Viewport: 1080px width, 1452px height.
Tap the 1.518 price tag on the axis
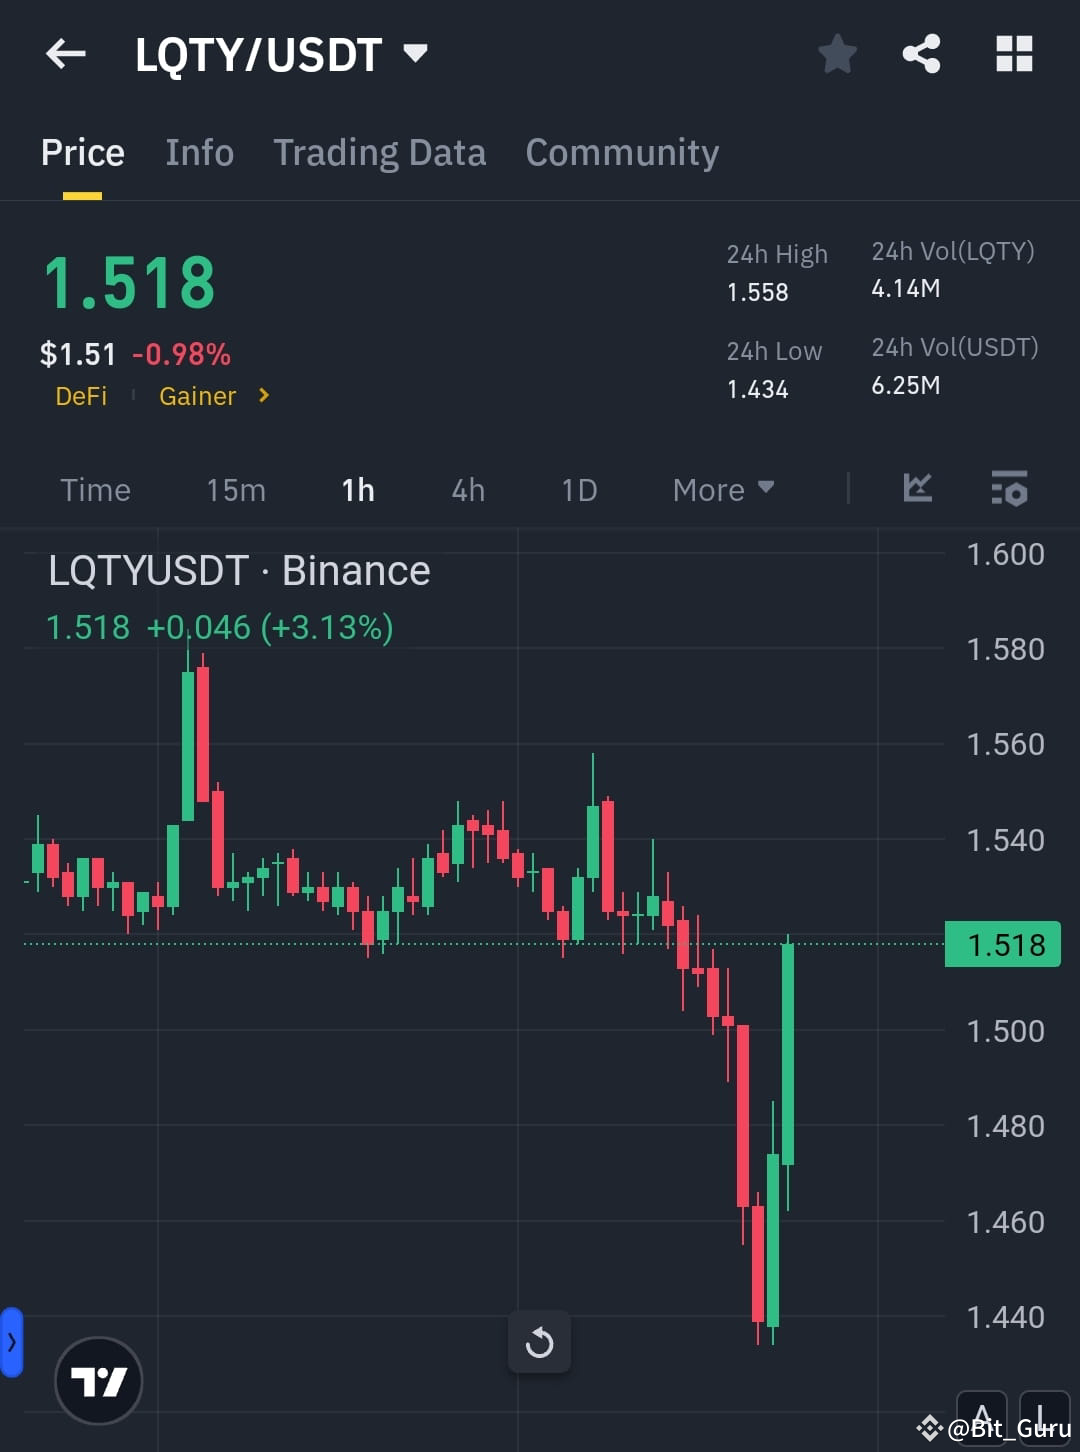click(x=1003, y=944)
